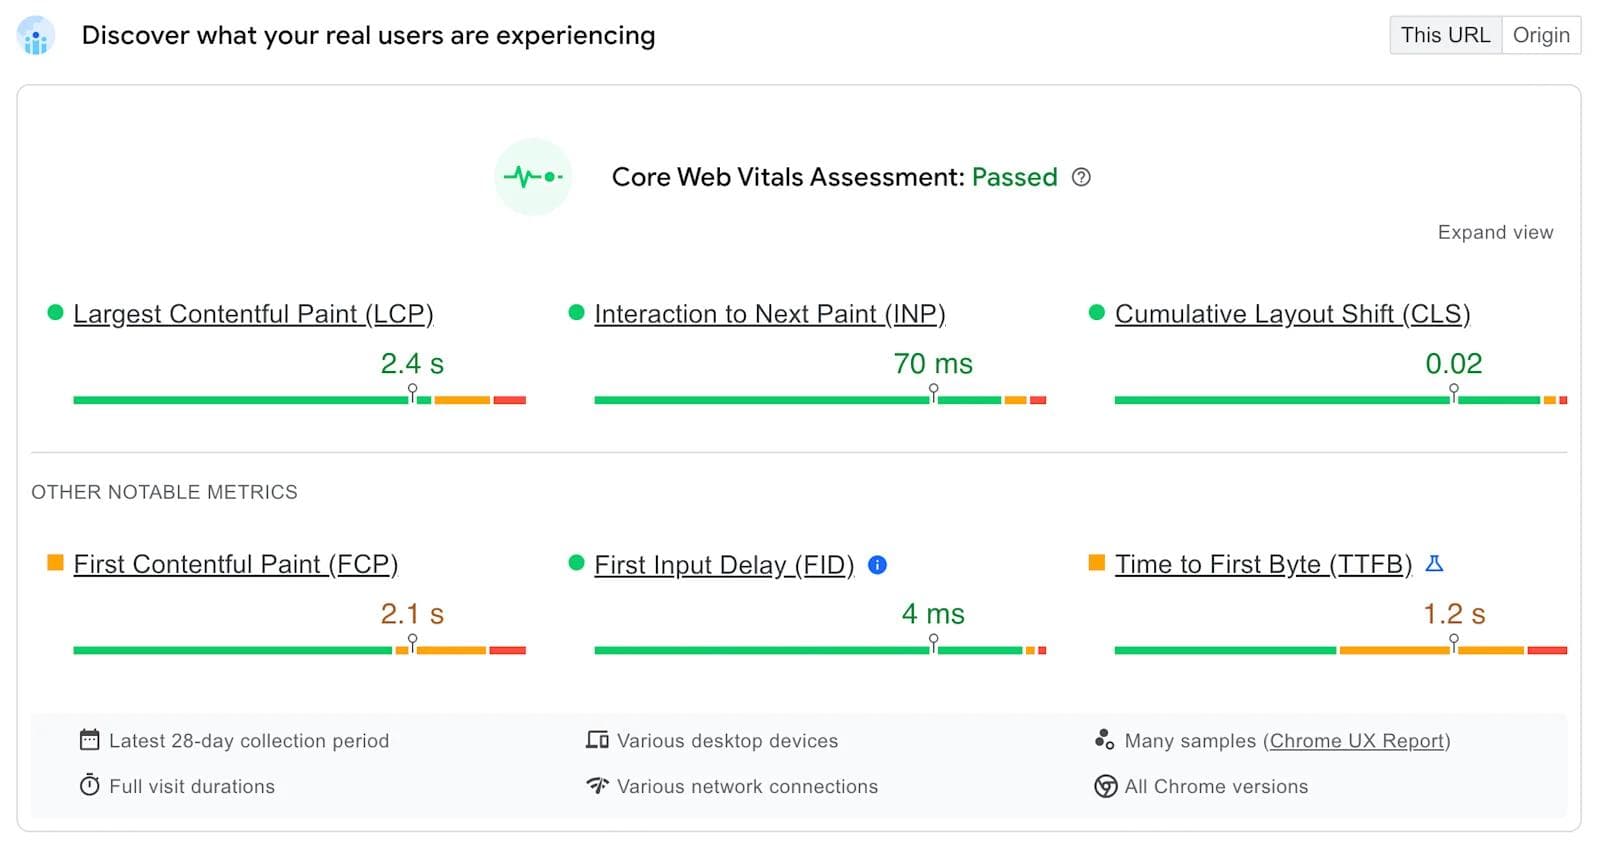Open the Chrome UX Report link
Image resolution: width=1600 pixels, height=851 pixels.
(x=1356, y=741)
